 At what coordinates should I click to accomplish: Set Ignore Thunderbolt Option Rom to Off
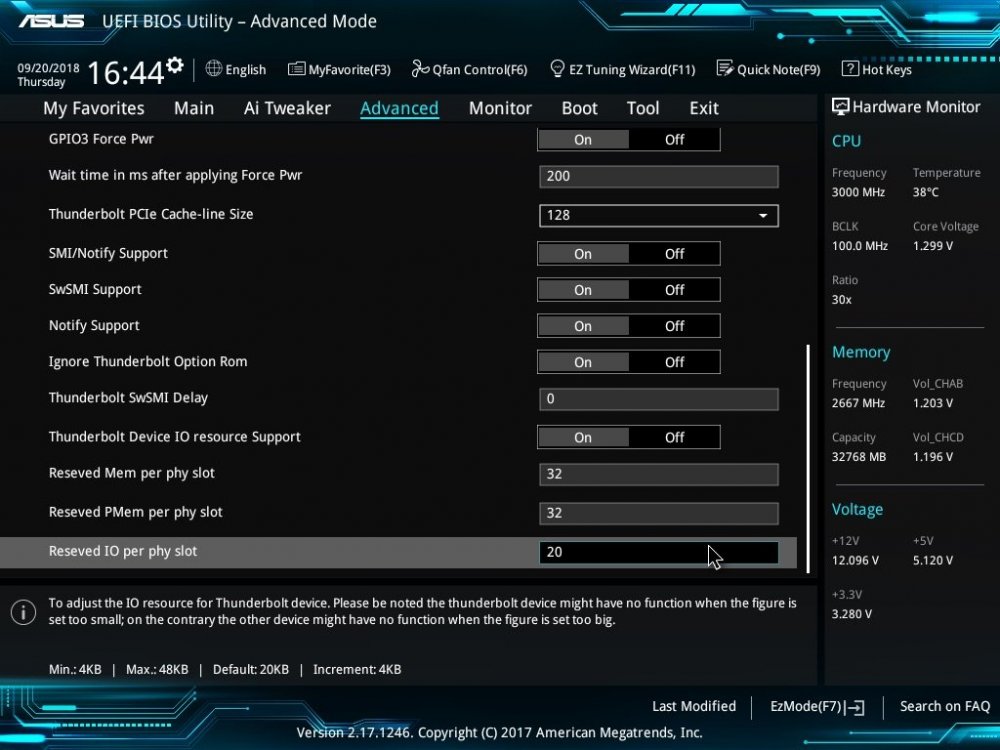coord(674,362)
